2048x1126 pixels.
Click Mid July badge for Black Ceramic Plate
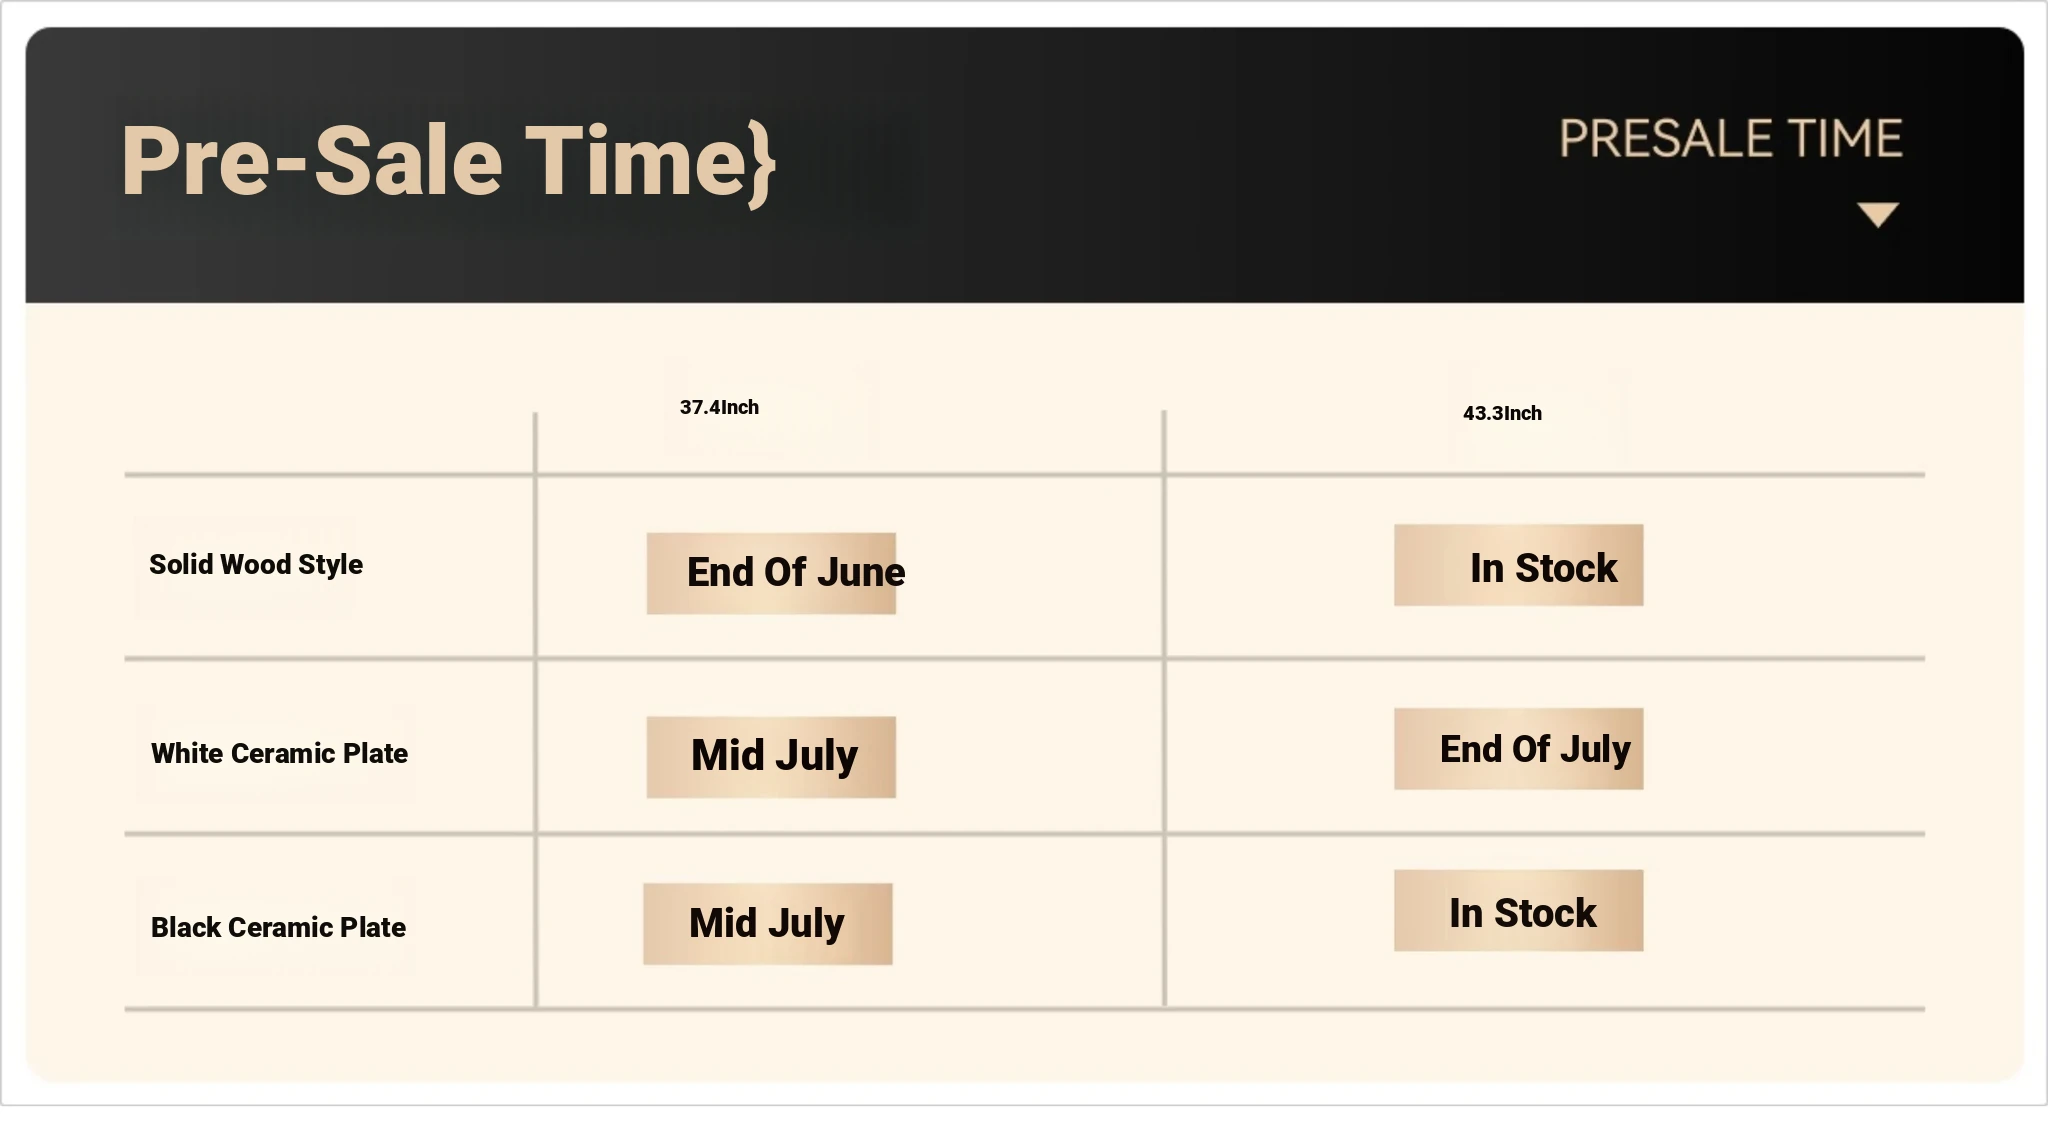pyautogui.click(x=767, y=924)
